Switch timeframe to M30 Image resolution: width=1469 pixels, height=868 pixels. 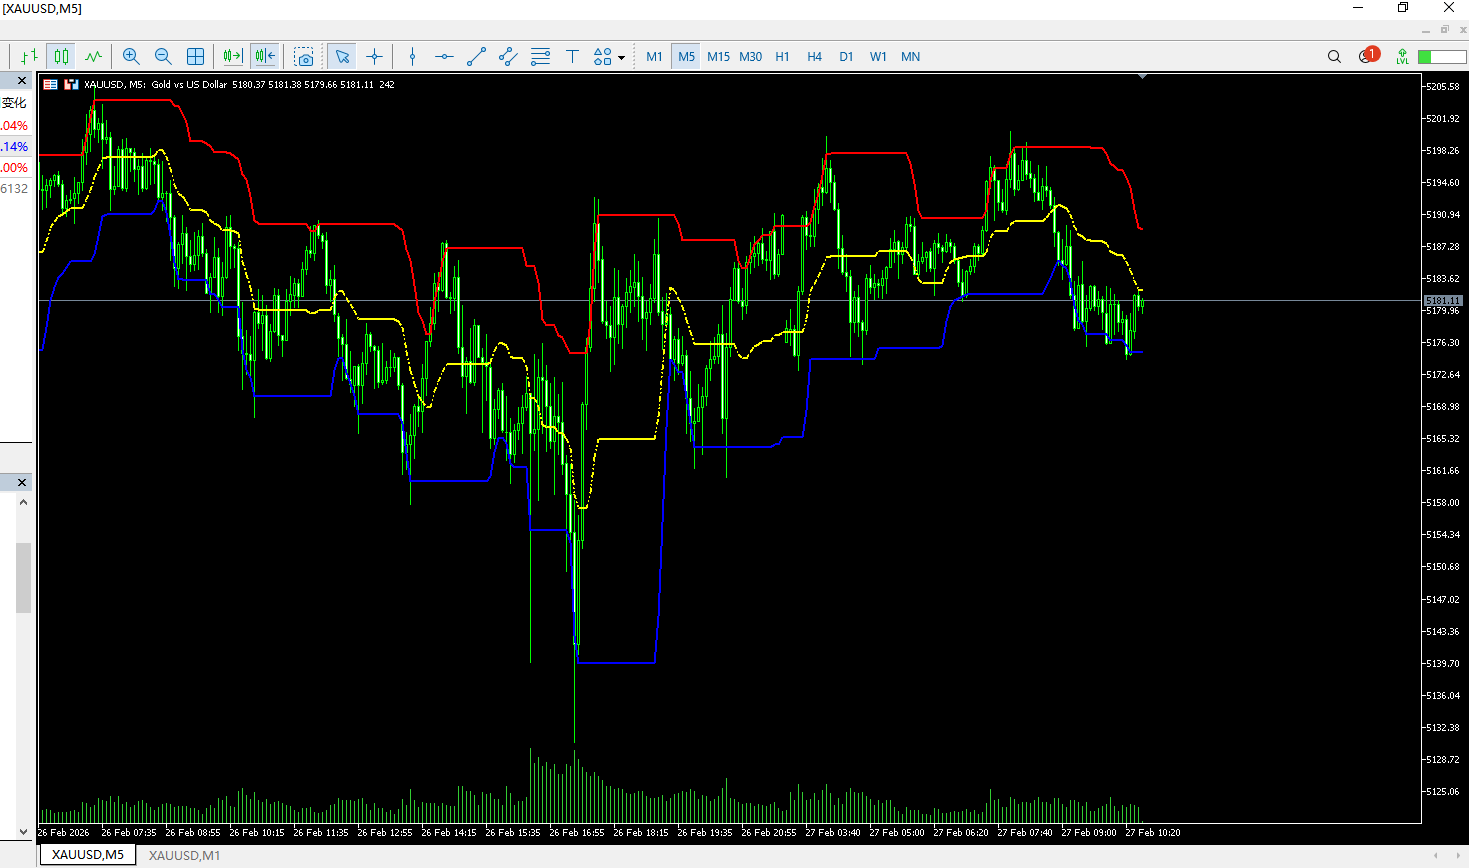[x=750, y=57]
